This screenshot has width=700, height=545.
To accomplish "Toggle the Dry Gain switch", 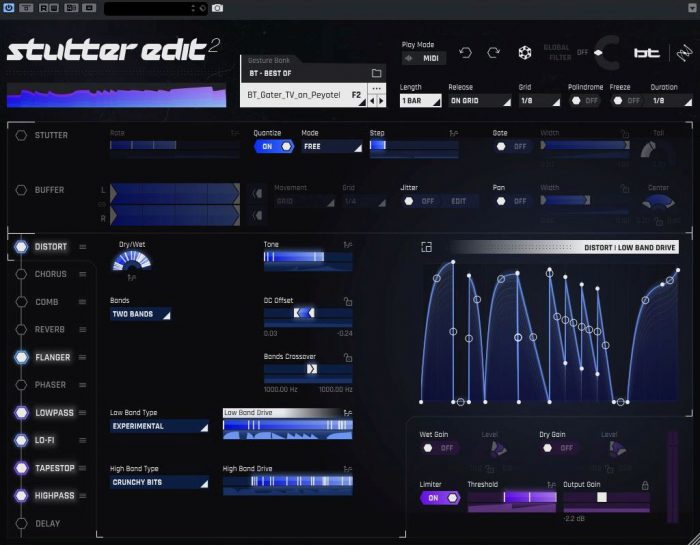I will pyautogui.click(x=558, y=448).
